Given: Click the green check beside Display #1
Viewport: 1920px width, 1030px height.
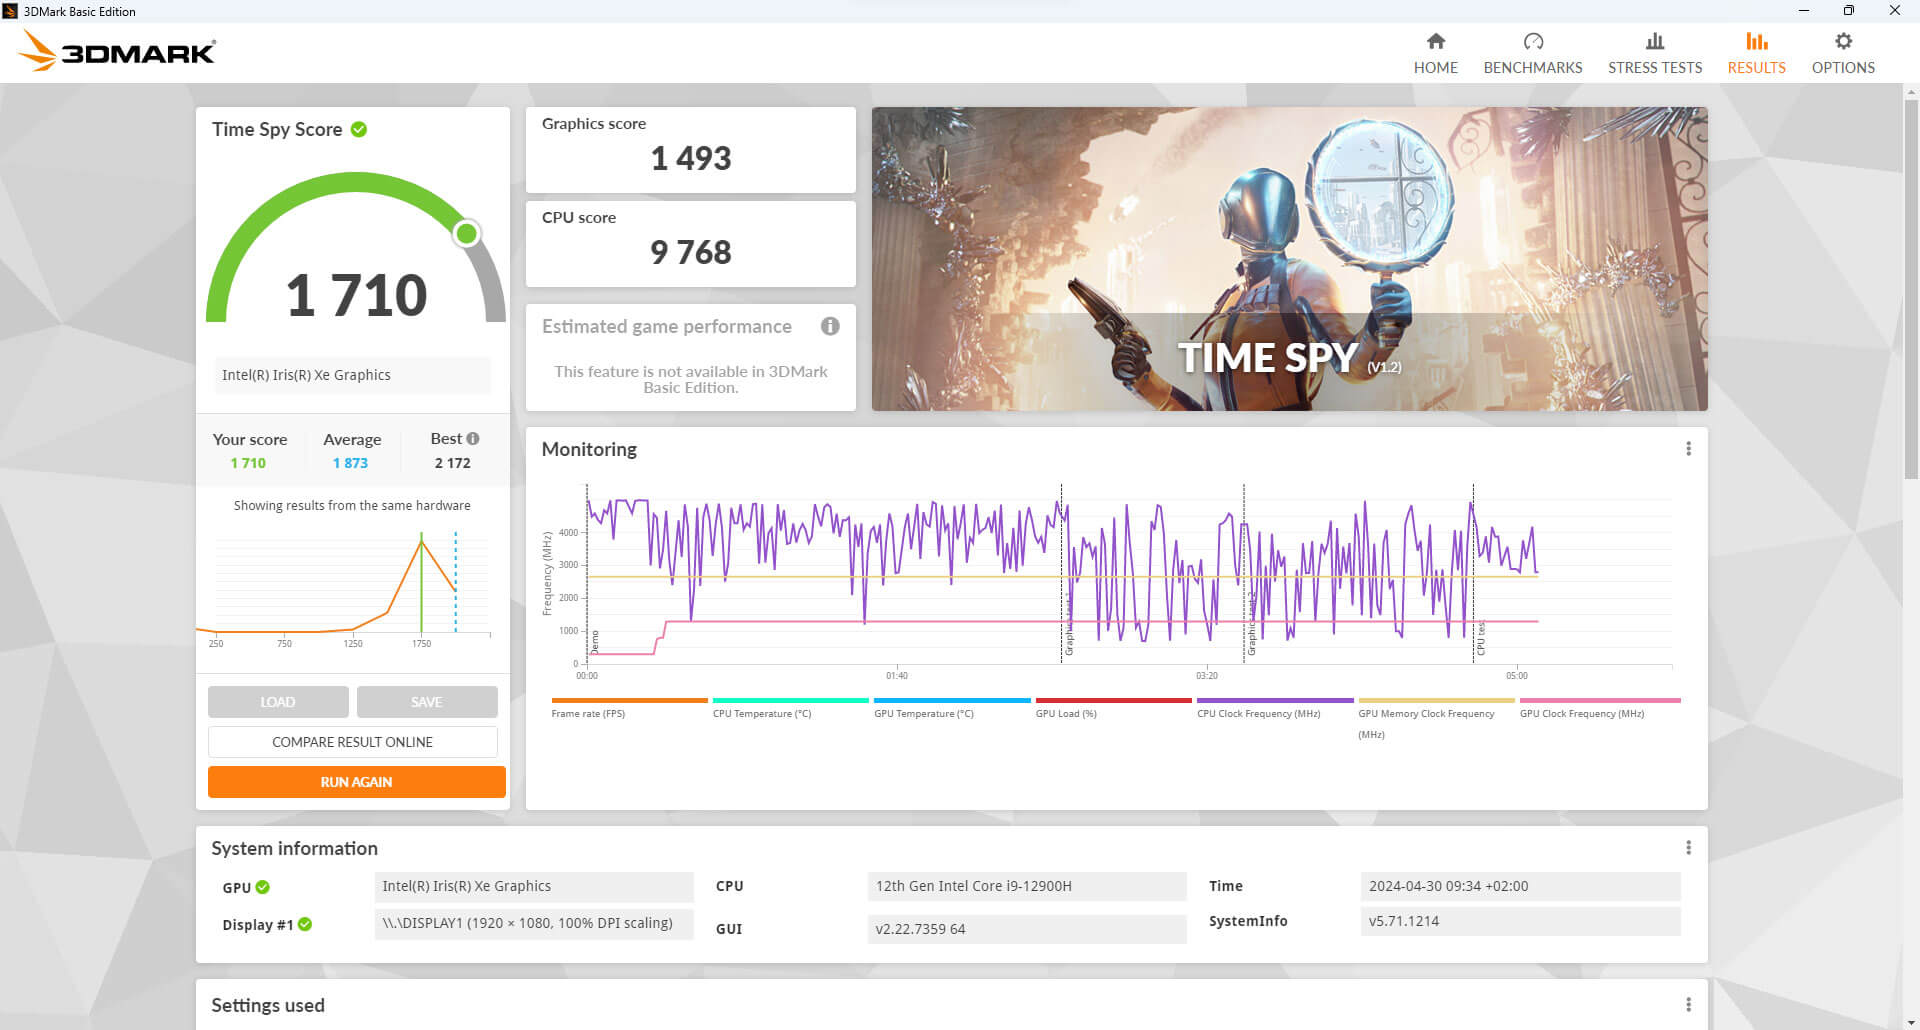Looking at the screenshot, I should coord(305,924).
